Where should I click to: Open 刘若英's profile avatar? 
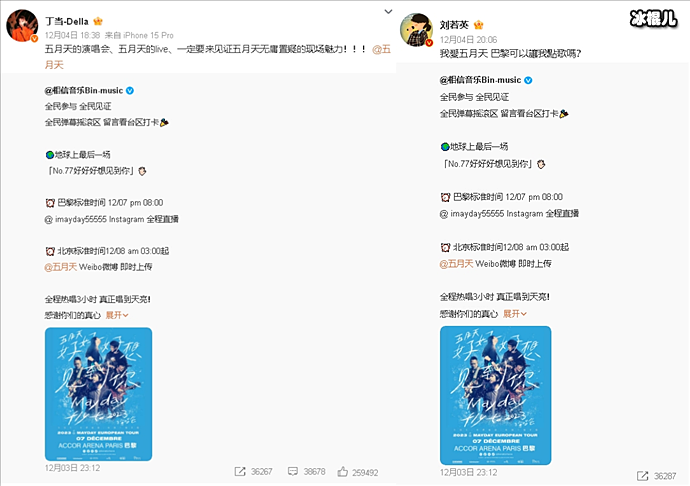point(417,29)
